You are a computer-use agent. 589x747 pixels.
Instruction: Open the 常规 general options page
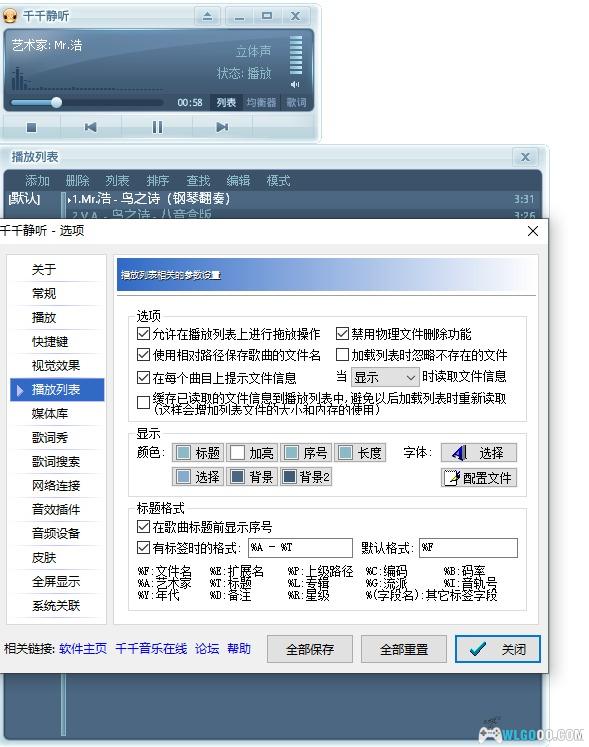pyautogui.click(x=44, y=293)
